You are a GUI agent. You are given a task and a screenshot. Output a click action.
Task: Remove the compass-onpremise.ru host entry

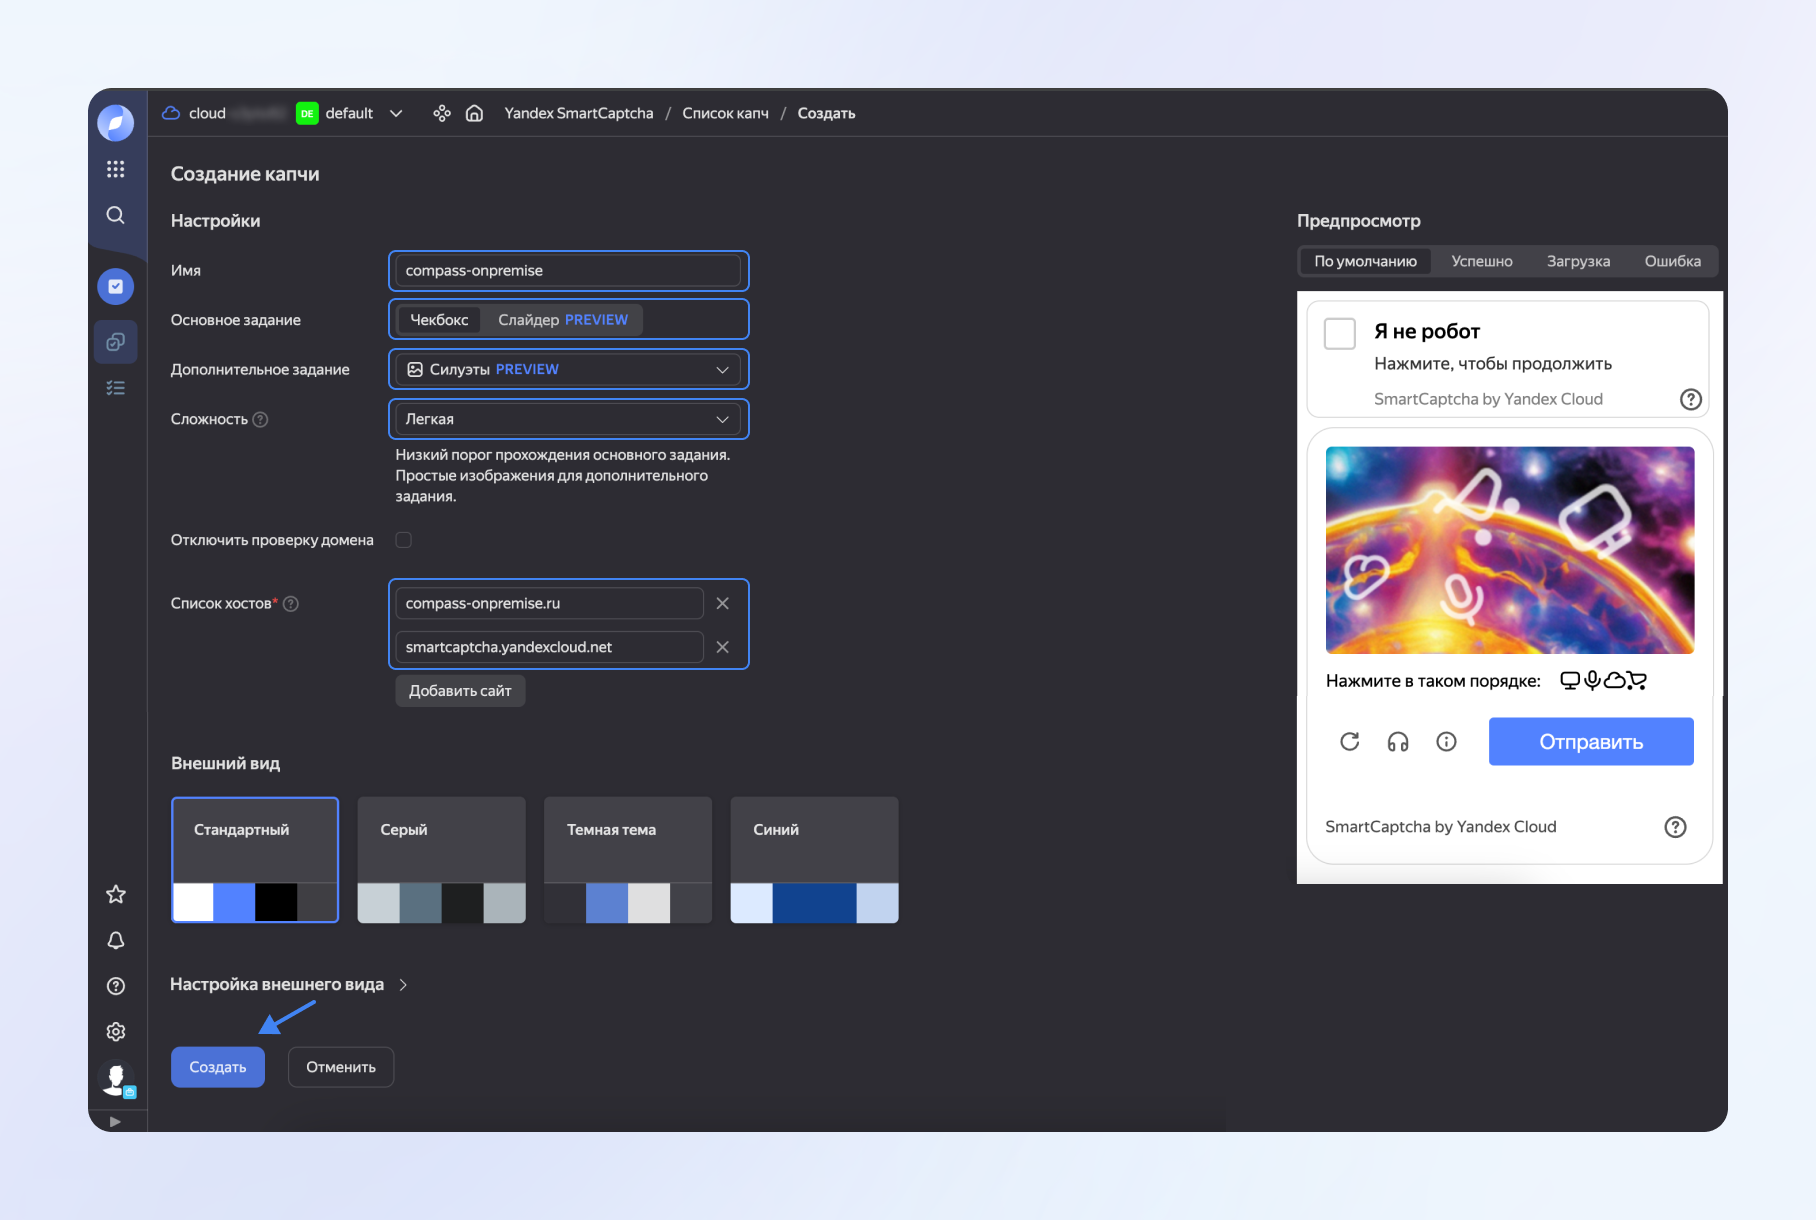(722, 603)
